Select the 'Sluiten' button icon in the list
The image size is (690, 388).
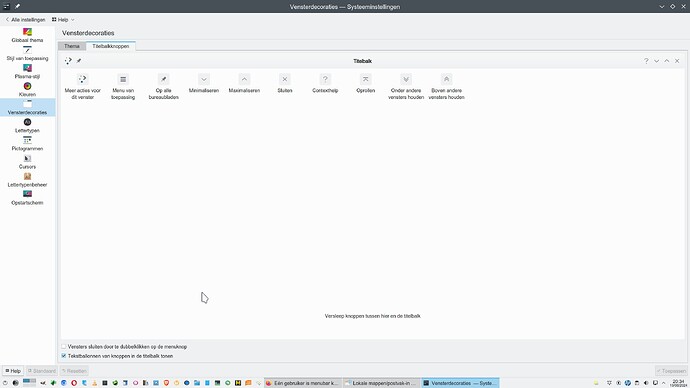coord(285,79)
